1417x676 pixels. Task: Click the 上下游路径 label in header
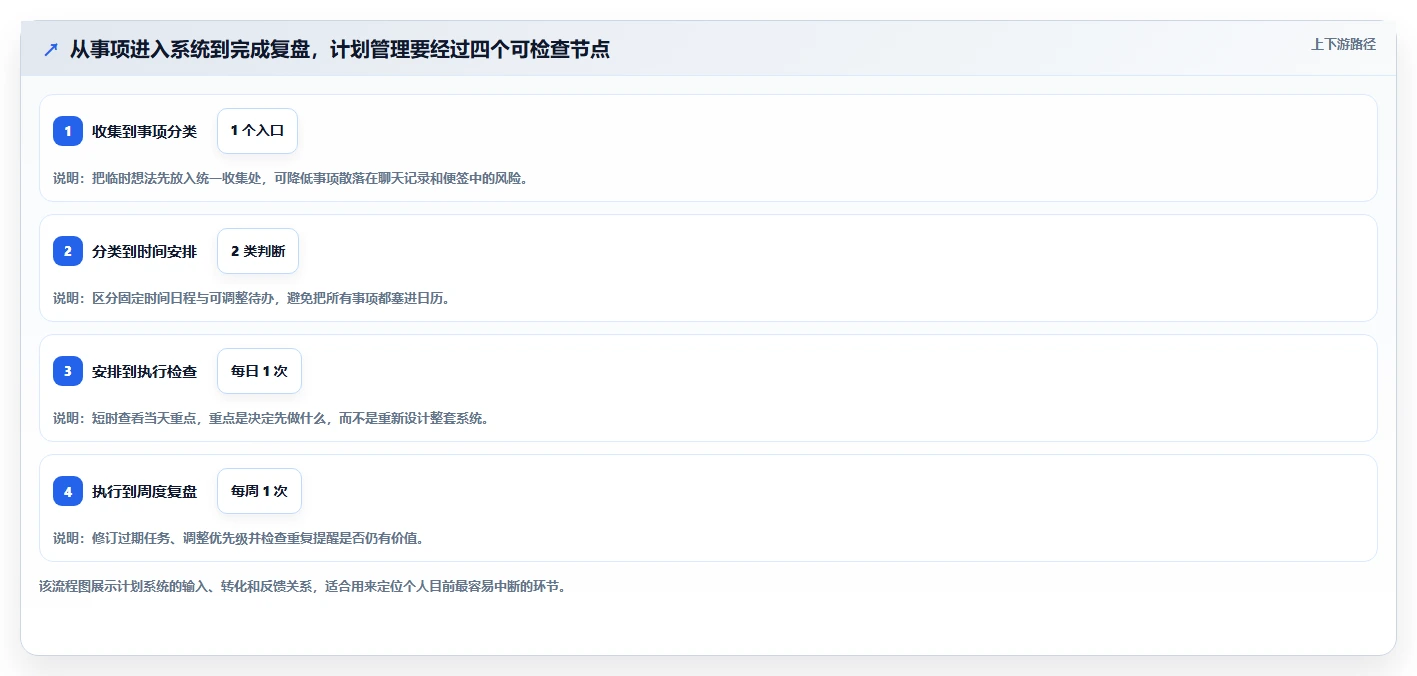click(x=1343, y=44)
